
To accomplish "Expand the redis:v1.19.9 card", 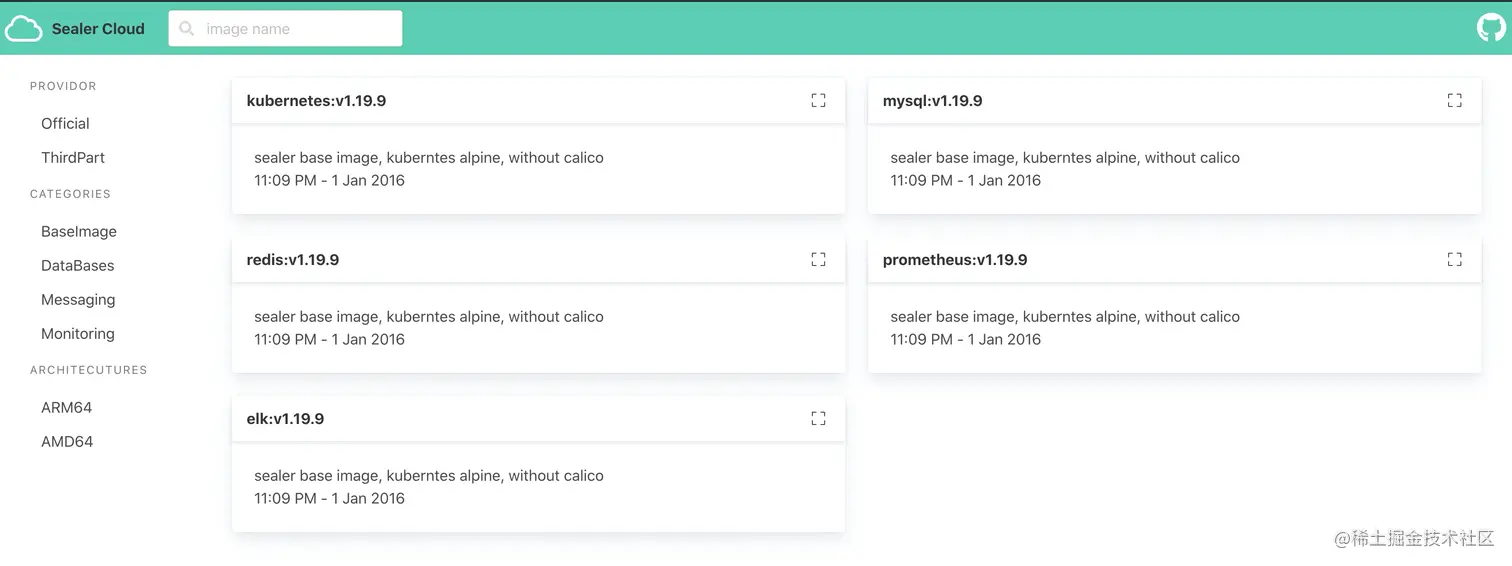I will [818, 259].
